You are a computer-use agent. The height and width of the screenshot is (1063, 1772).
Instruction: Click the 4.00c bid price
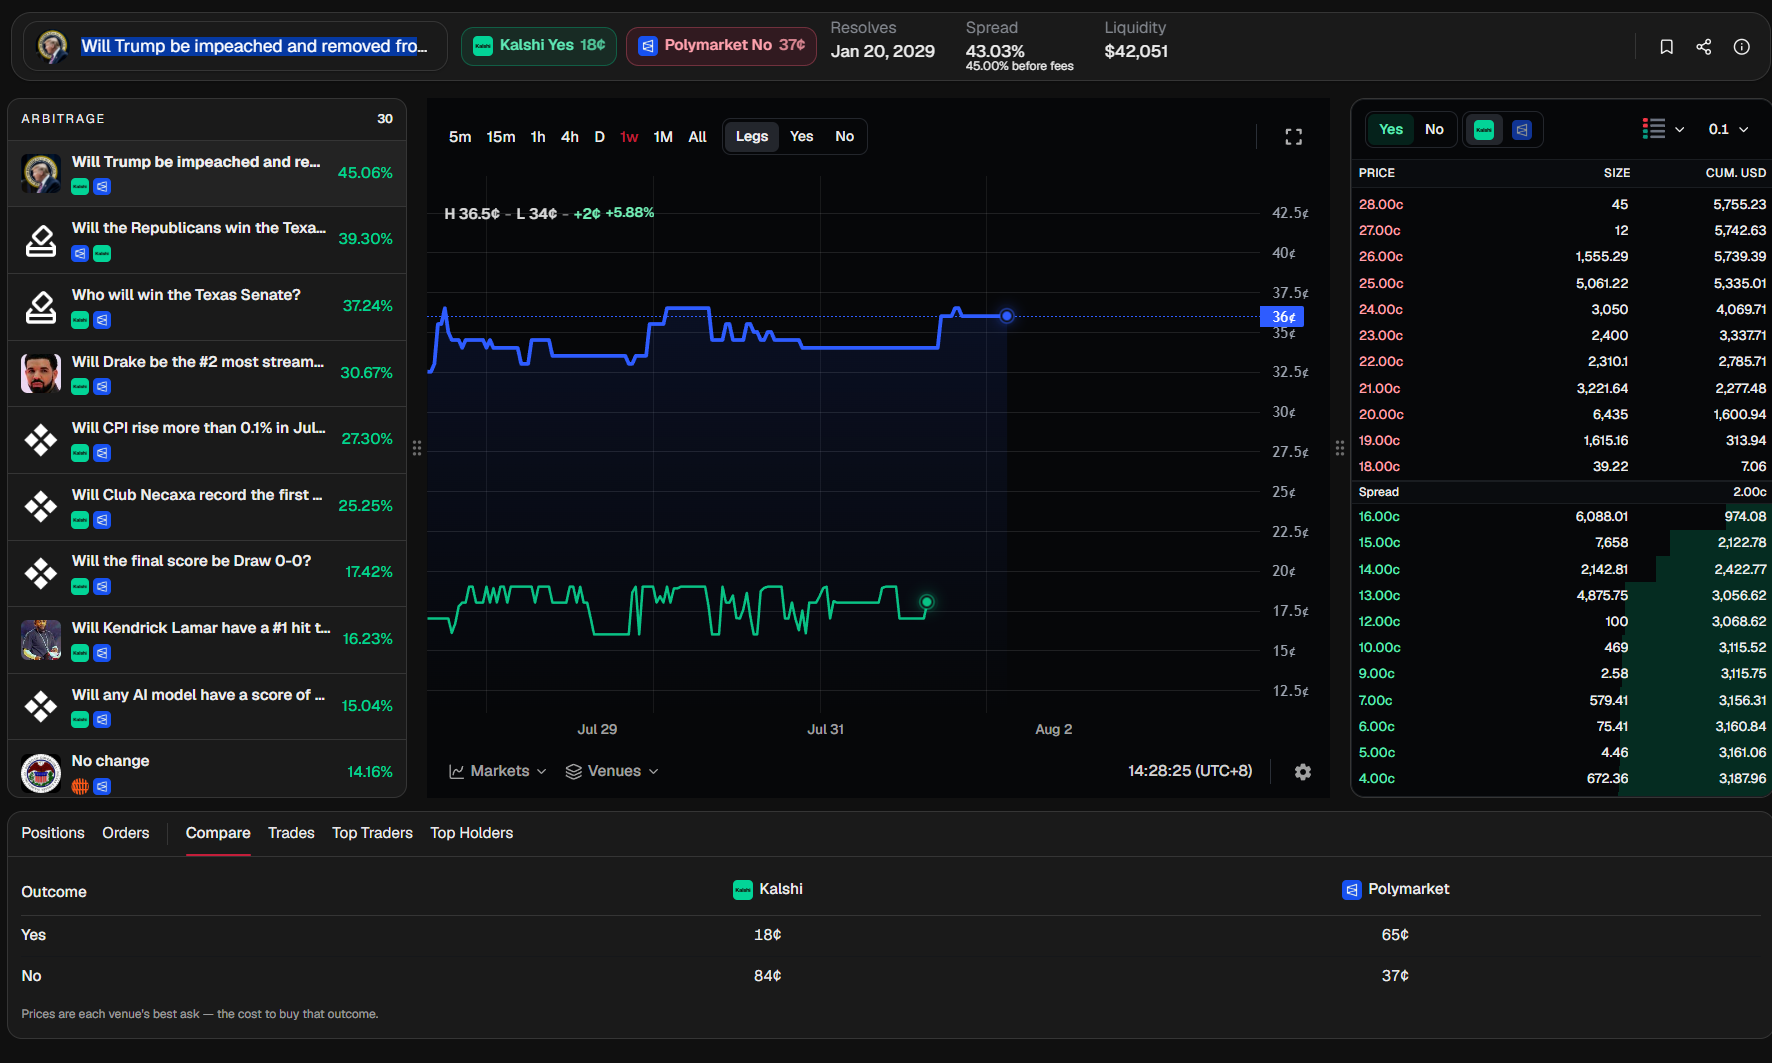(x=1377, y=779)
